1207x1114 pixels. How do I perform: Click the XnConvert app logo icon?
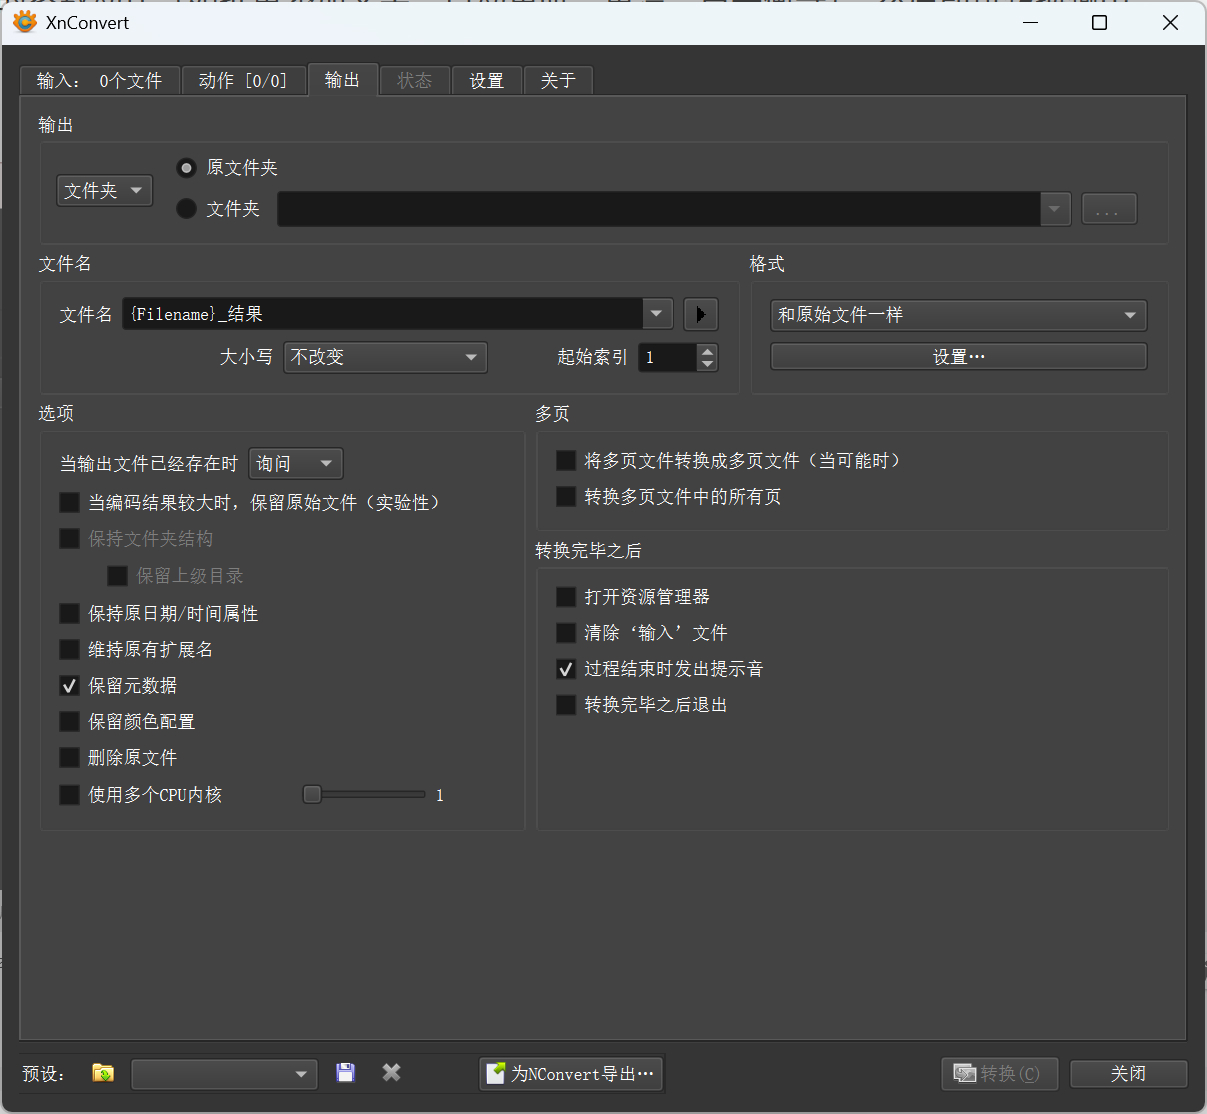24,22
